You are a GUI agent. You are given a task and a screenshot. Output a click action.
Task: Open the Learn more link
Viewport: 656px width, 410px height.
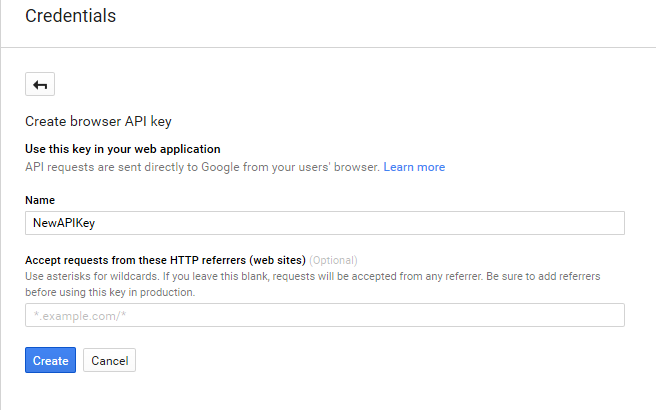[414, 167]
